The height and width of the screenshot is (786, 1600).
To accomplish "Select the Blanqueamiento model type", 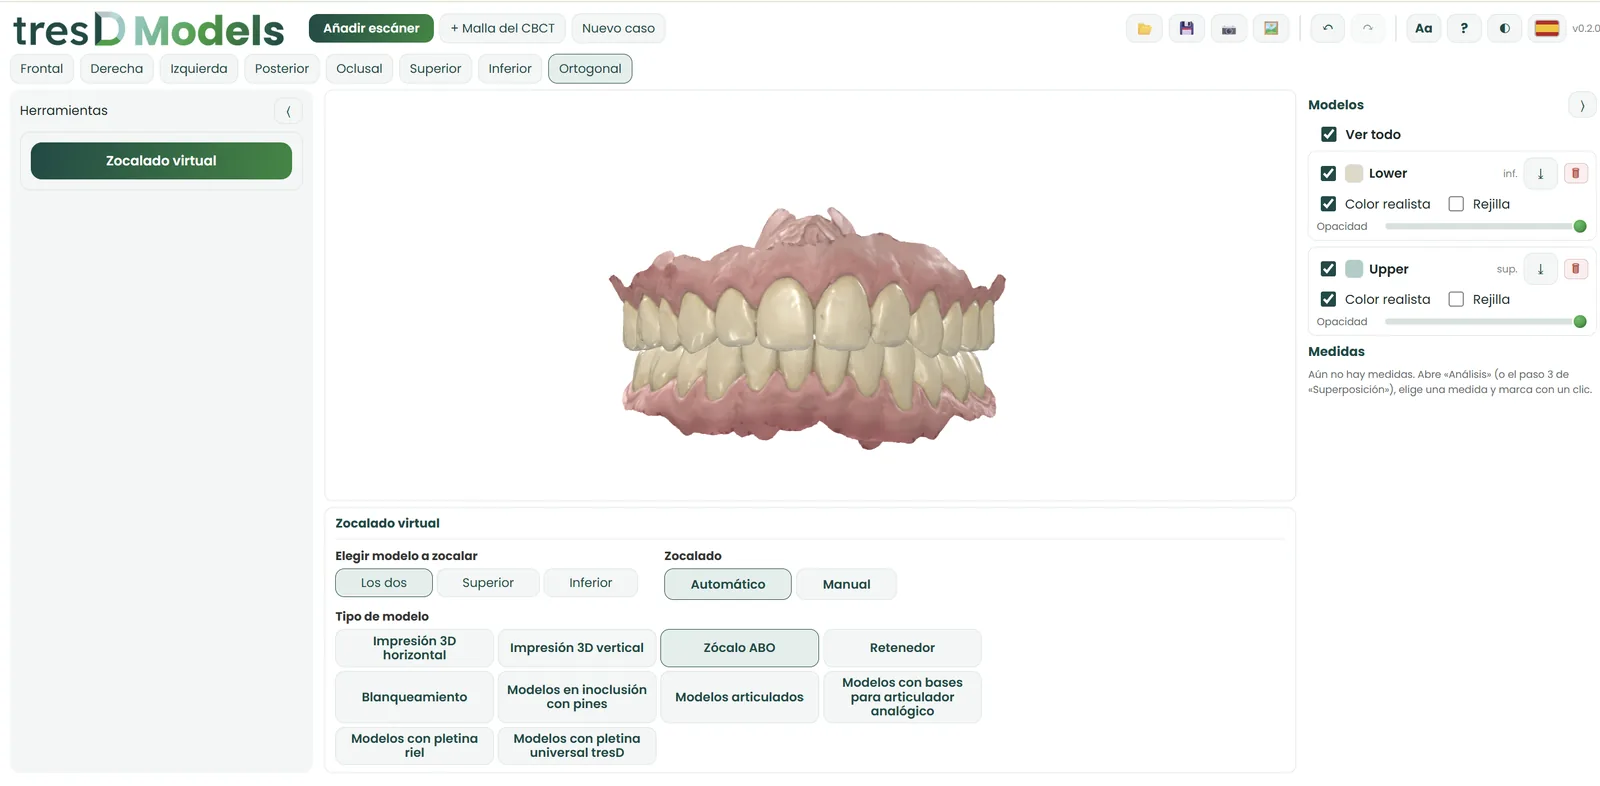I will pyautogui.click(x=414, y=697).
